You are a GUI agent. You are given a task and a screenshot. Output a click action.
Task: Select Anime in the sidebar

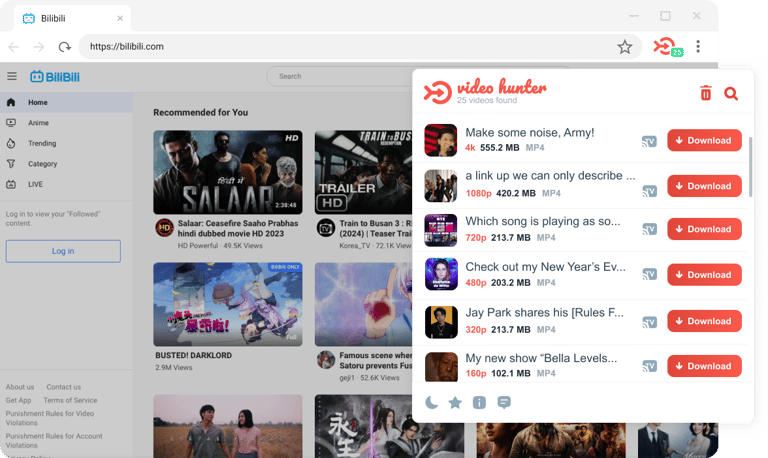(66, 123)
